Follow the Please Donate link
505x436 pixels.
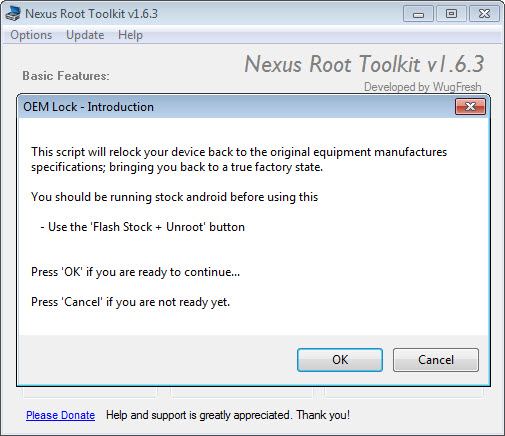point(60,415)
